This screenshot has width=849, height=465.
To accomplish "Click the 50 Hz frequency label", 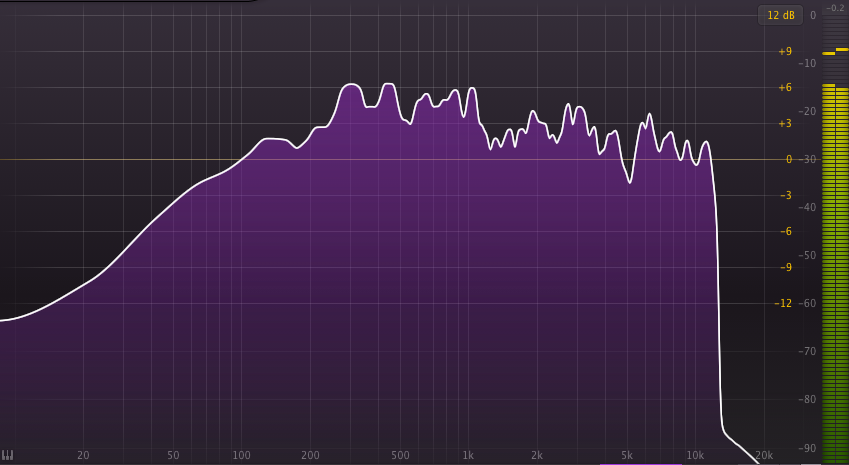I will 173,455.
